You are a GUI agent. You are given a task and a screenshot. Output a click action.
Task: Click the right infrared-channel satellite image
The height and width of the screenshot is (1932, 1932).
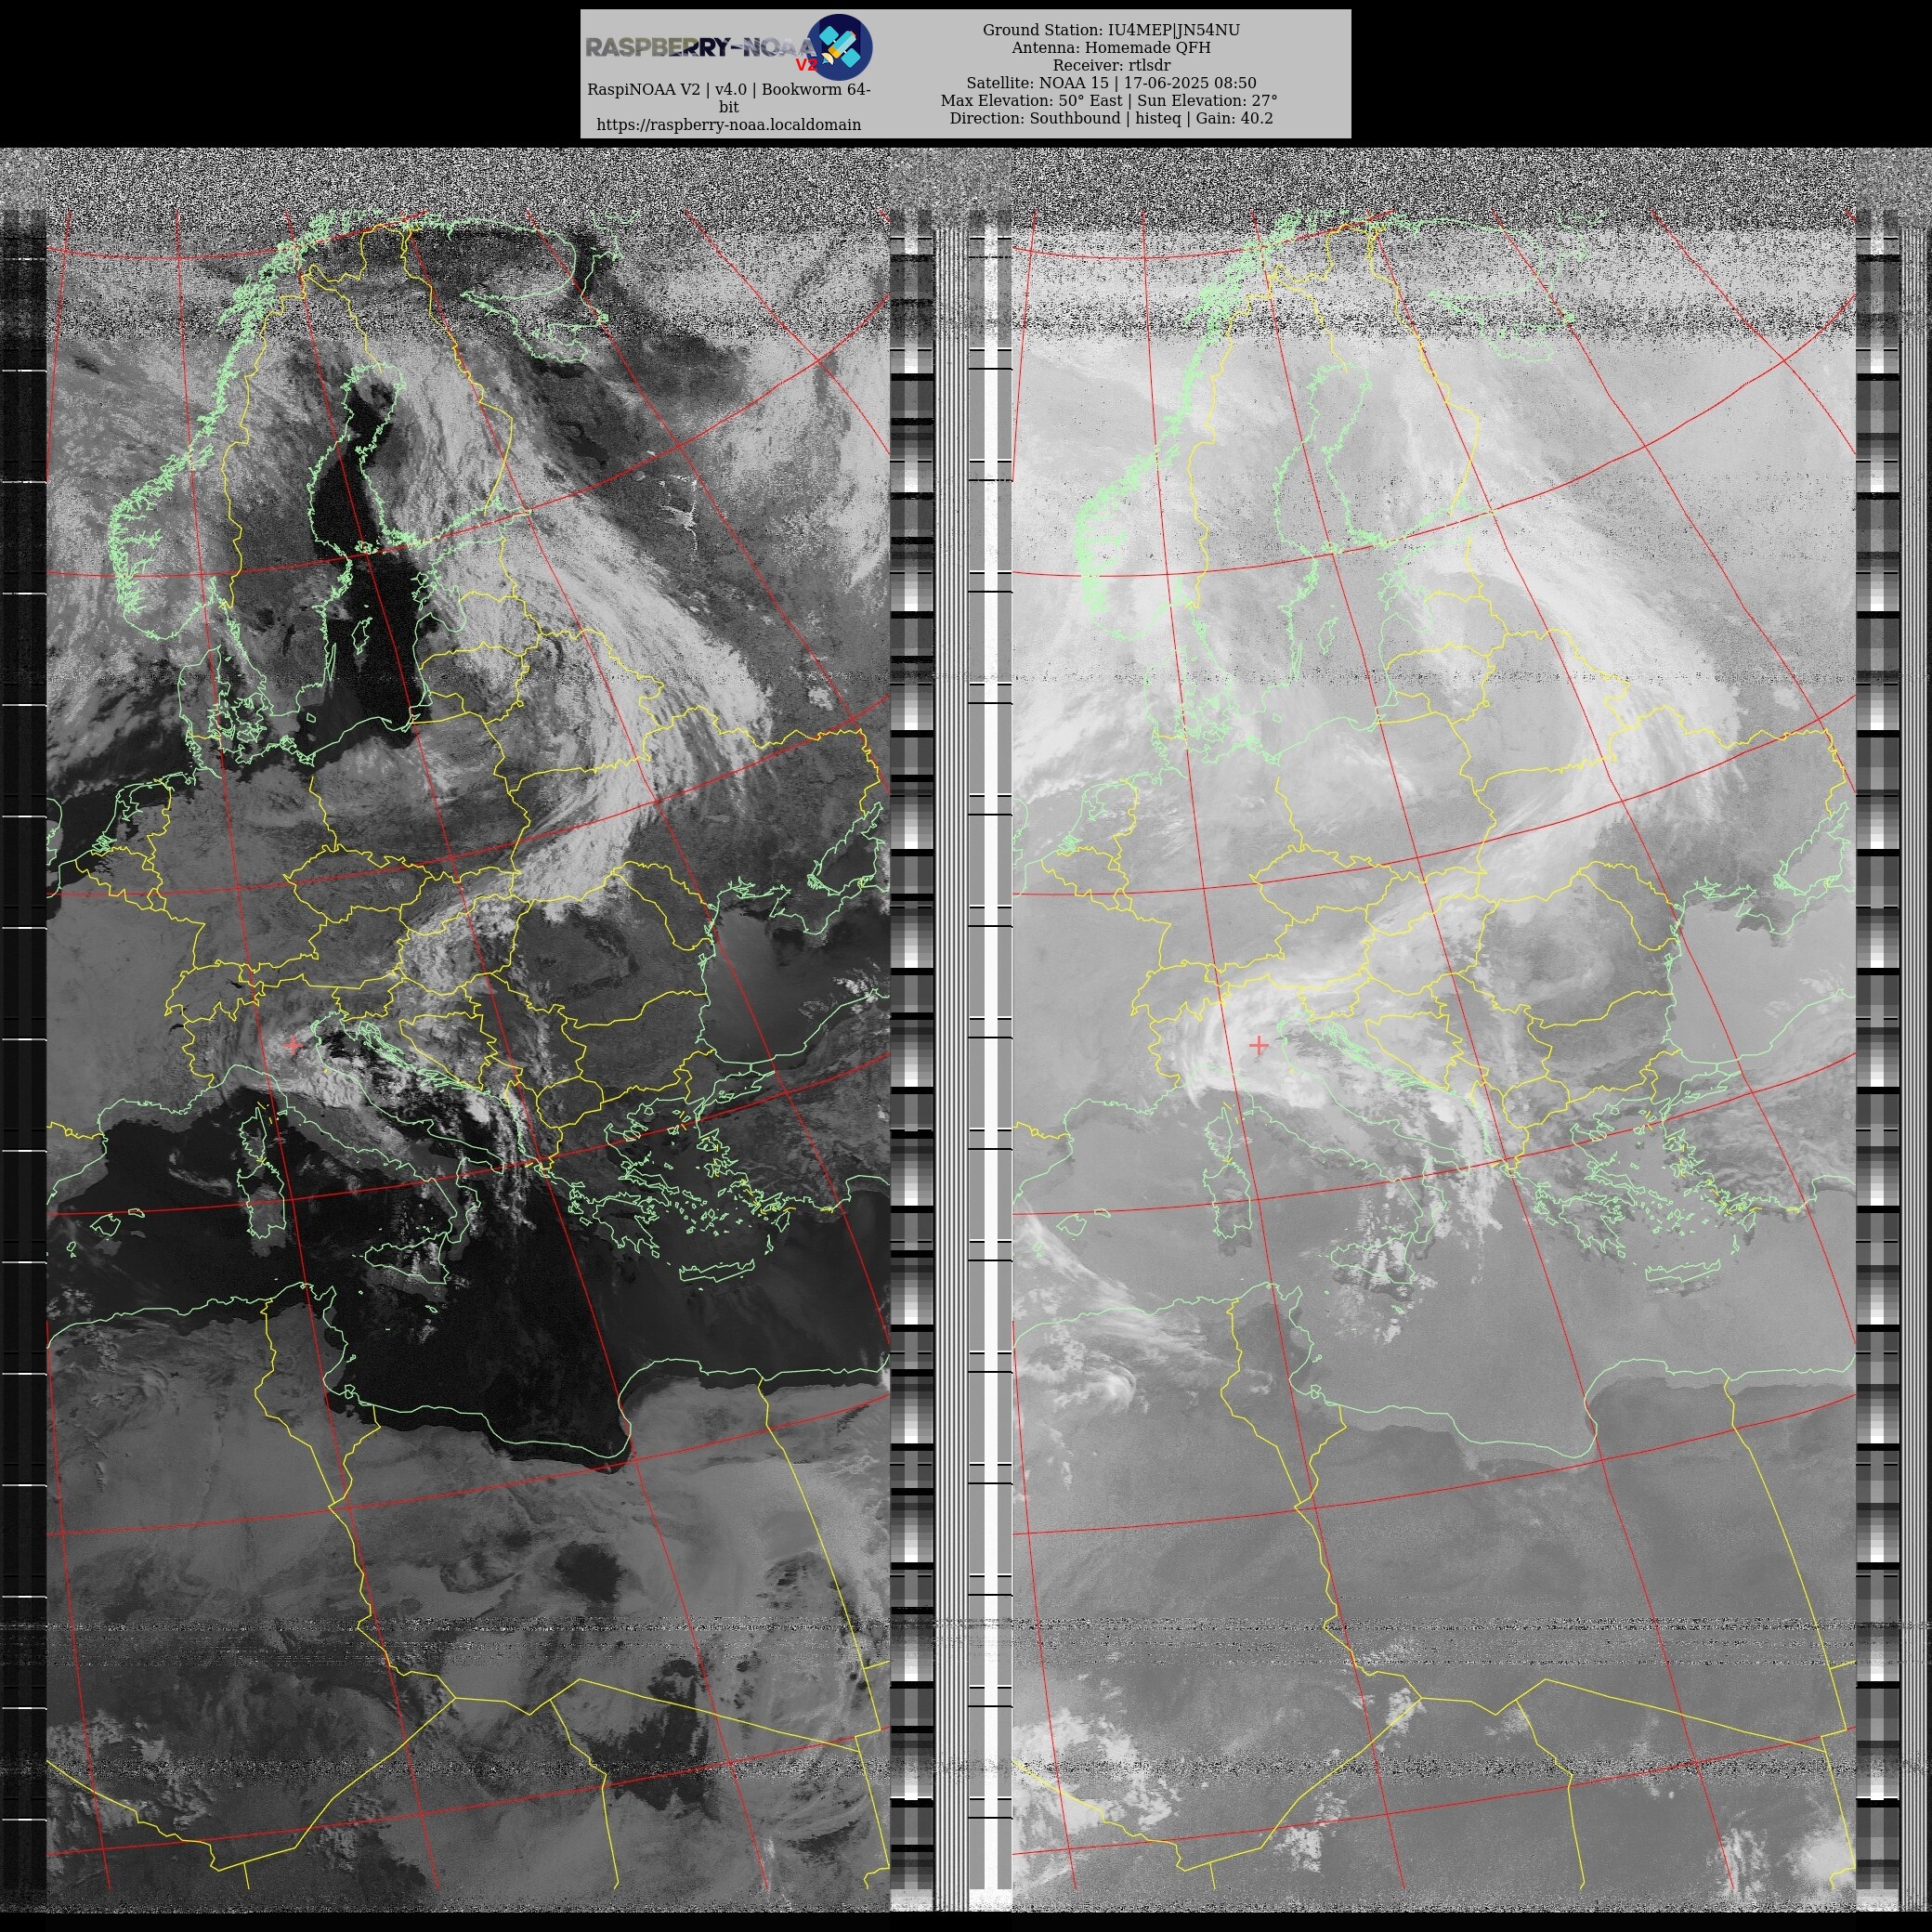point(1434,1030)
